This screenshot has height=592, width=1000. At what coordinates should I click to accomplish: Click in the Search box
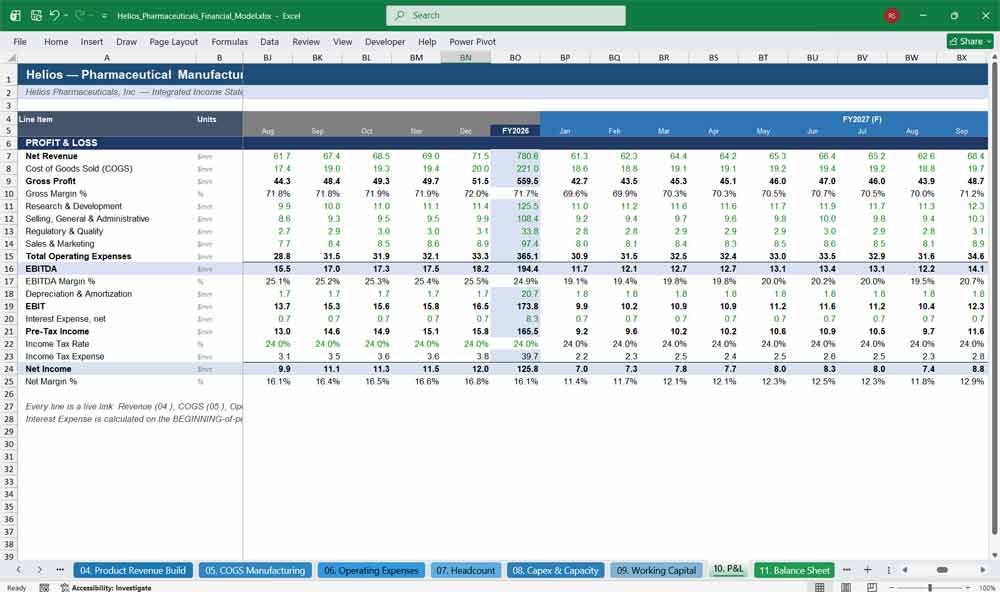[506, 15]
